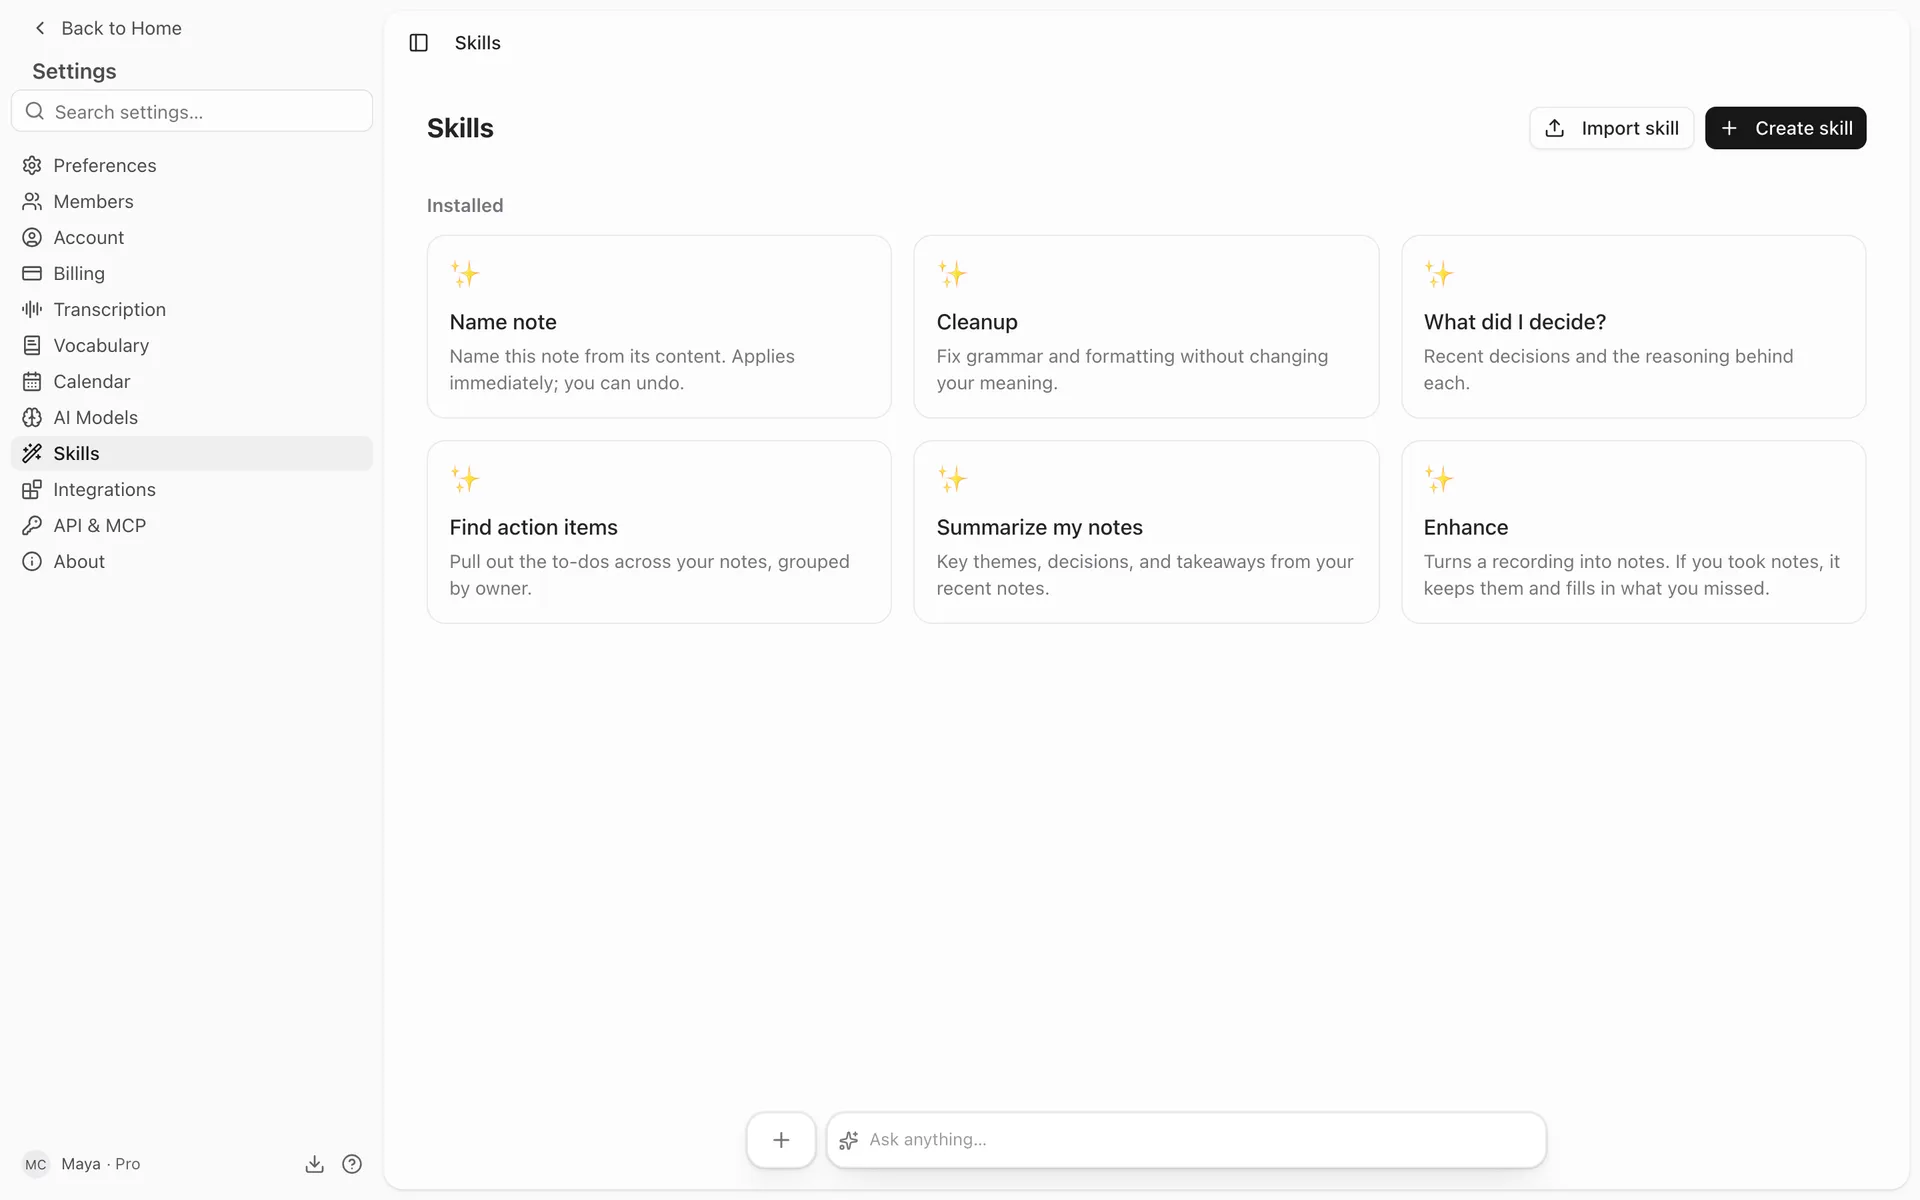The height and width of the screenshot is (1200, 1920).
Task: Click the sparkle icon on the Name note card
Action: click(465, 274)
